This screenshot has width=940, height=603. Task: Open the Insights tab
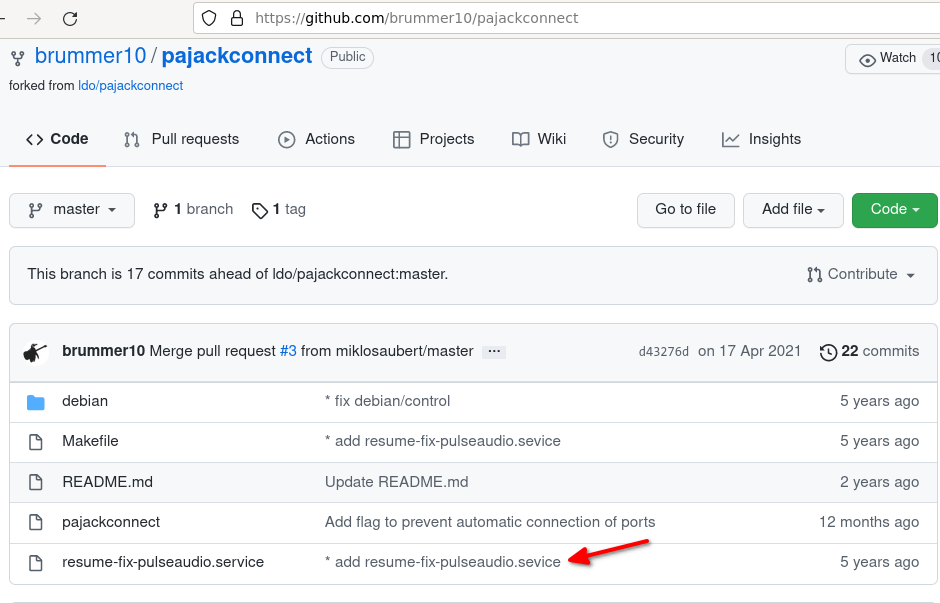[761, 139]
